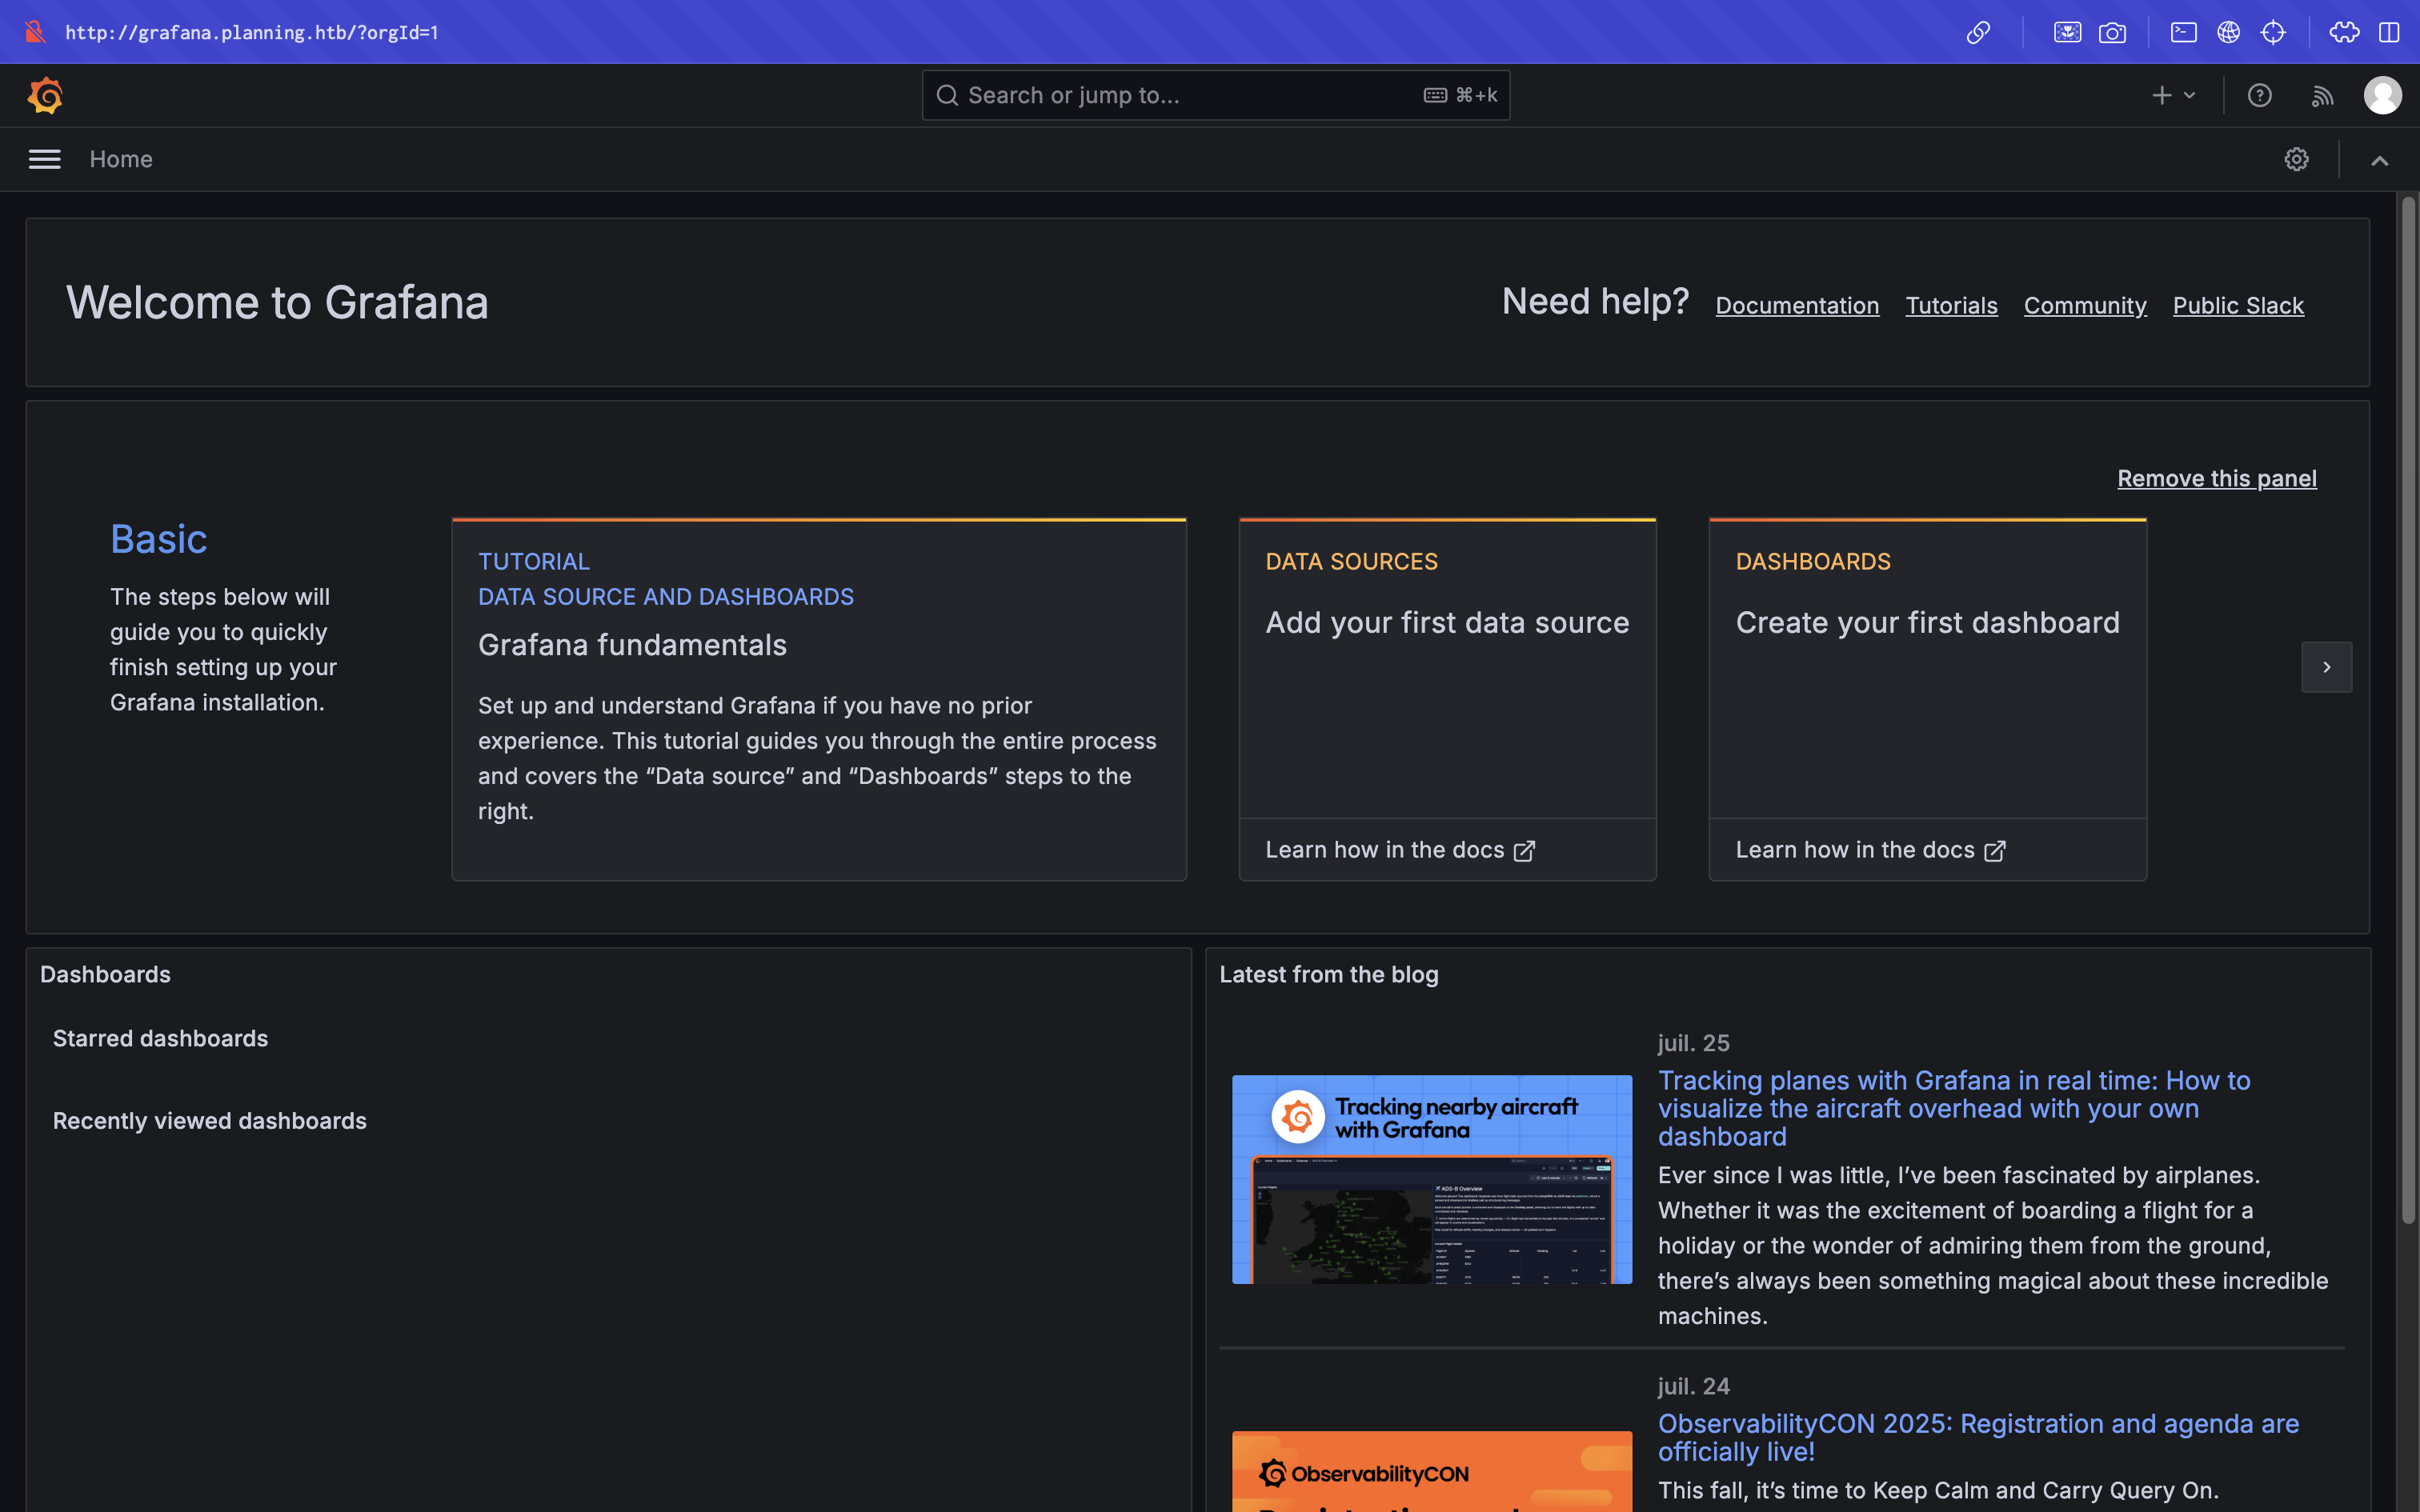The image size is (2420, 1512).
Task: Click the flower picture screenshot icon
Action: pos(2067,32)
